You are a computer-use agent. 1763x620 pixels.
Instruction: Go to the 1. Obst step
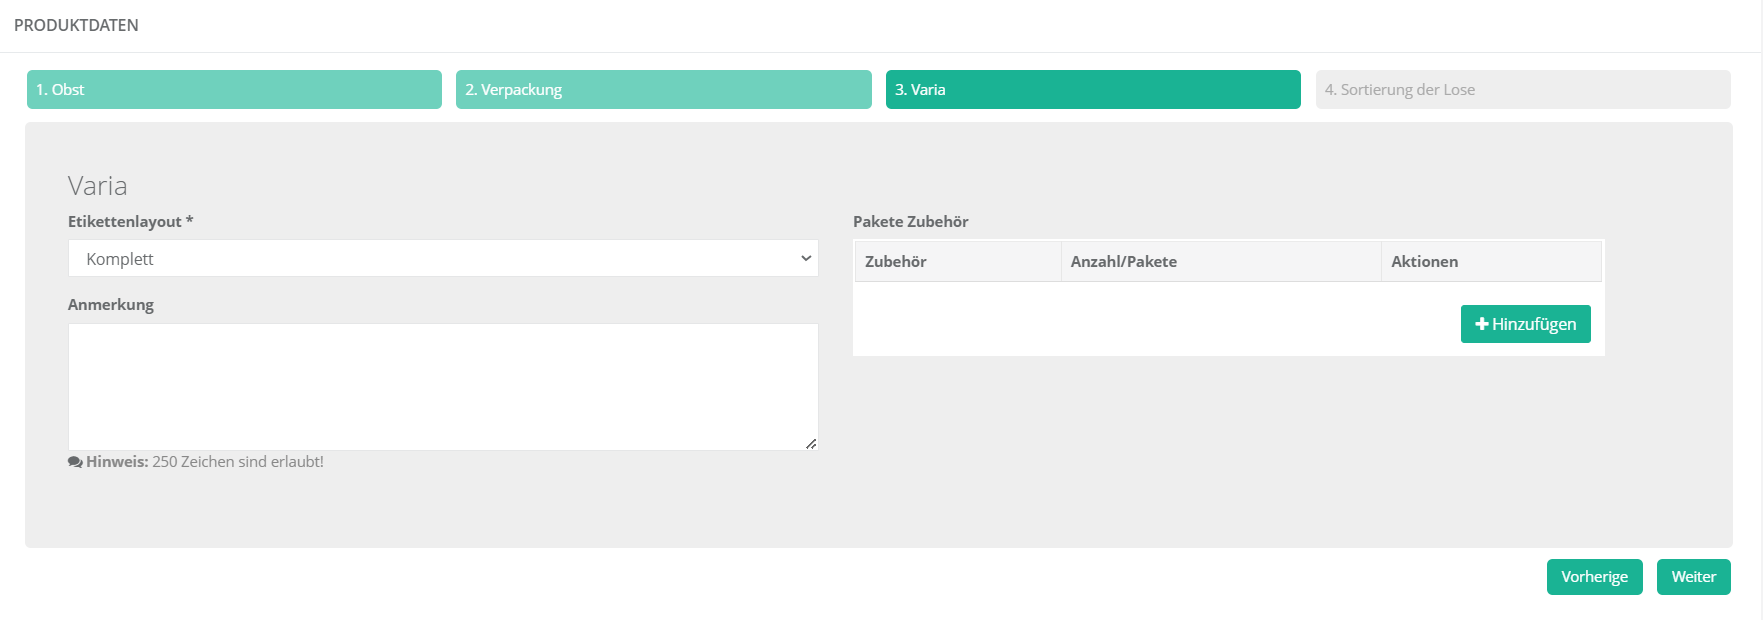(234, 89)
